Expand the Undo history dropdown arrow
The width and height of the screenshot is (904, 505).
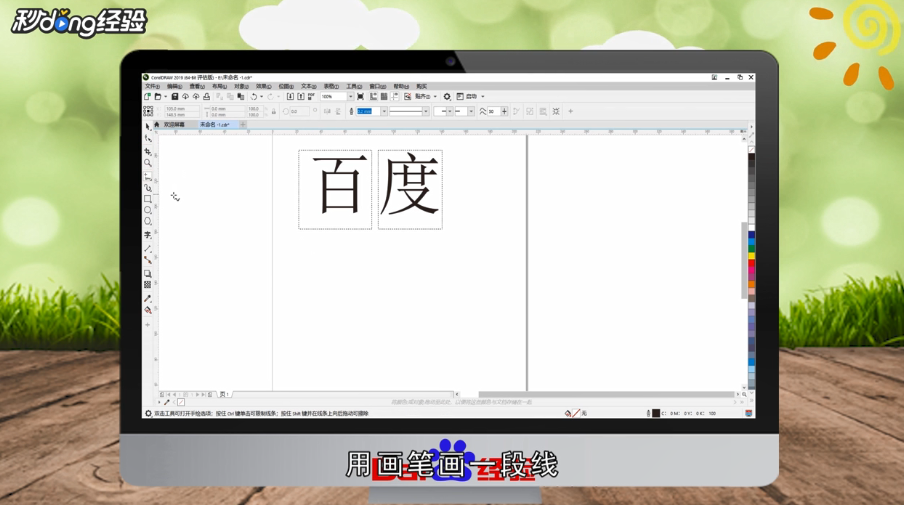(x=262, y=96)
